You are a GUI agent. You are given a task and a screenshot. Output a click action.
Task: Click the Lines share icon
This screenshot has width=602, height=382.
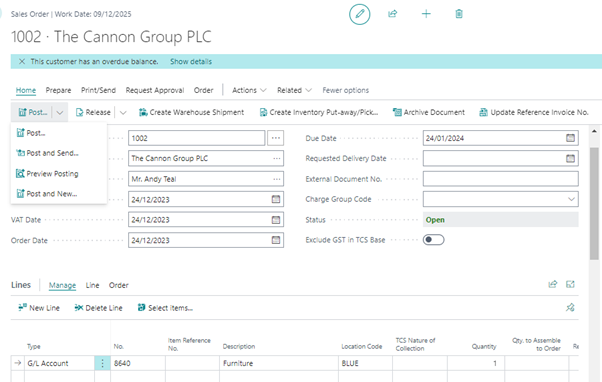pos(552,284)
